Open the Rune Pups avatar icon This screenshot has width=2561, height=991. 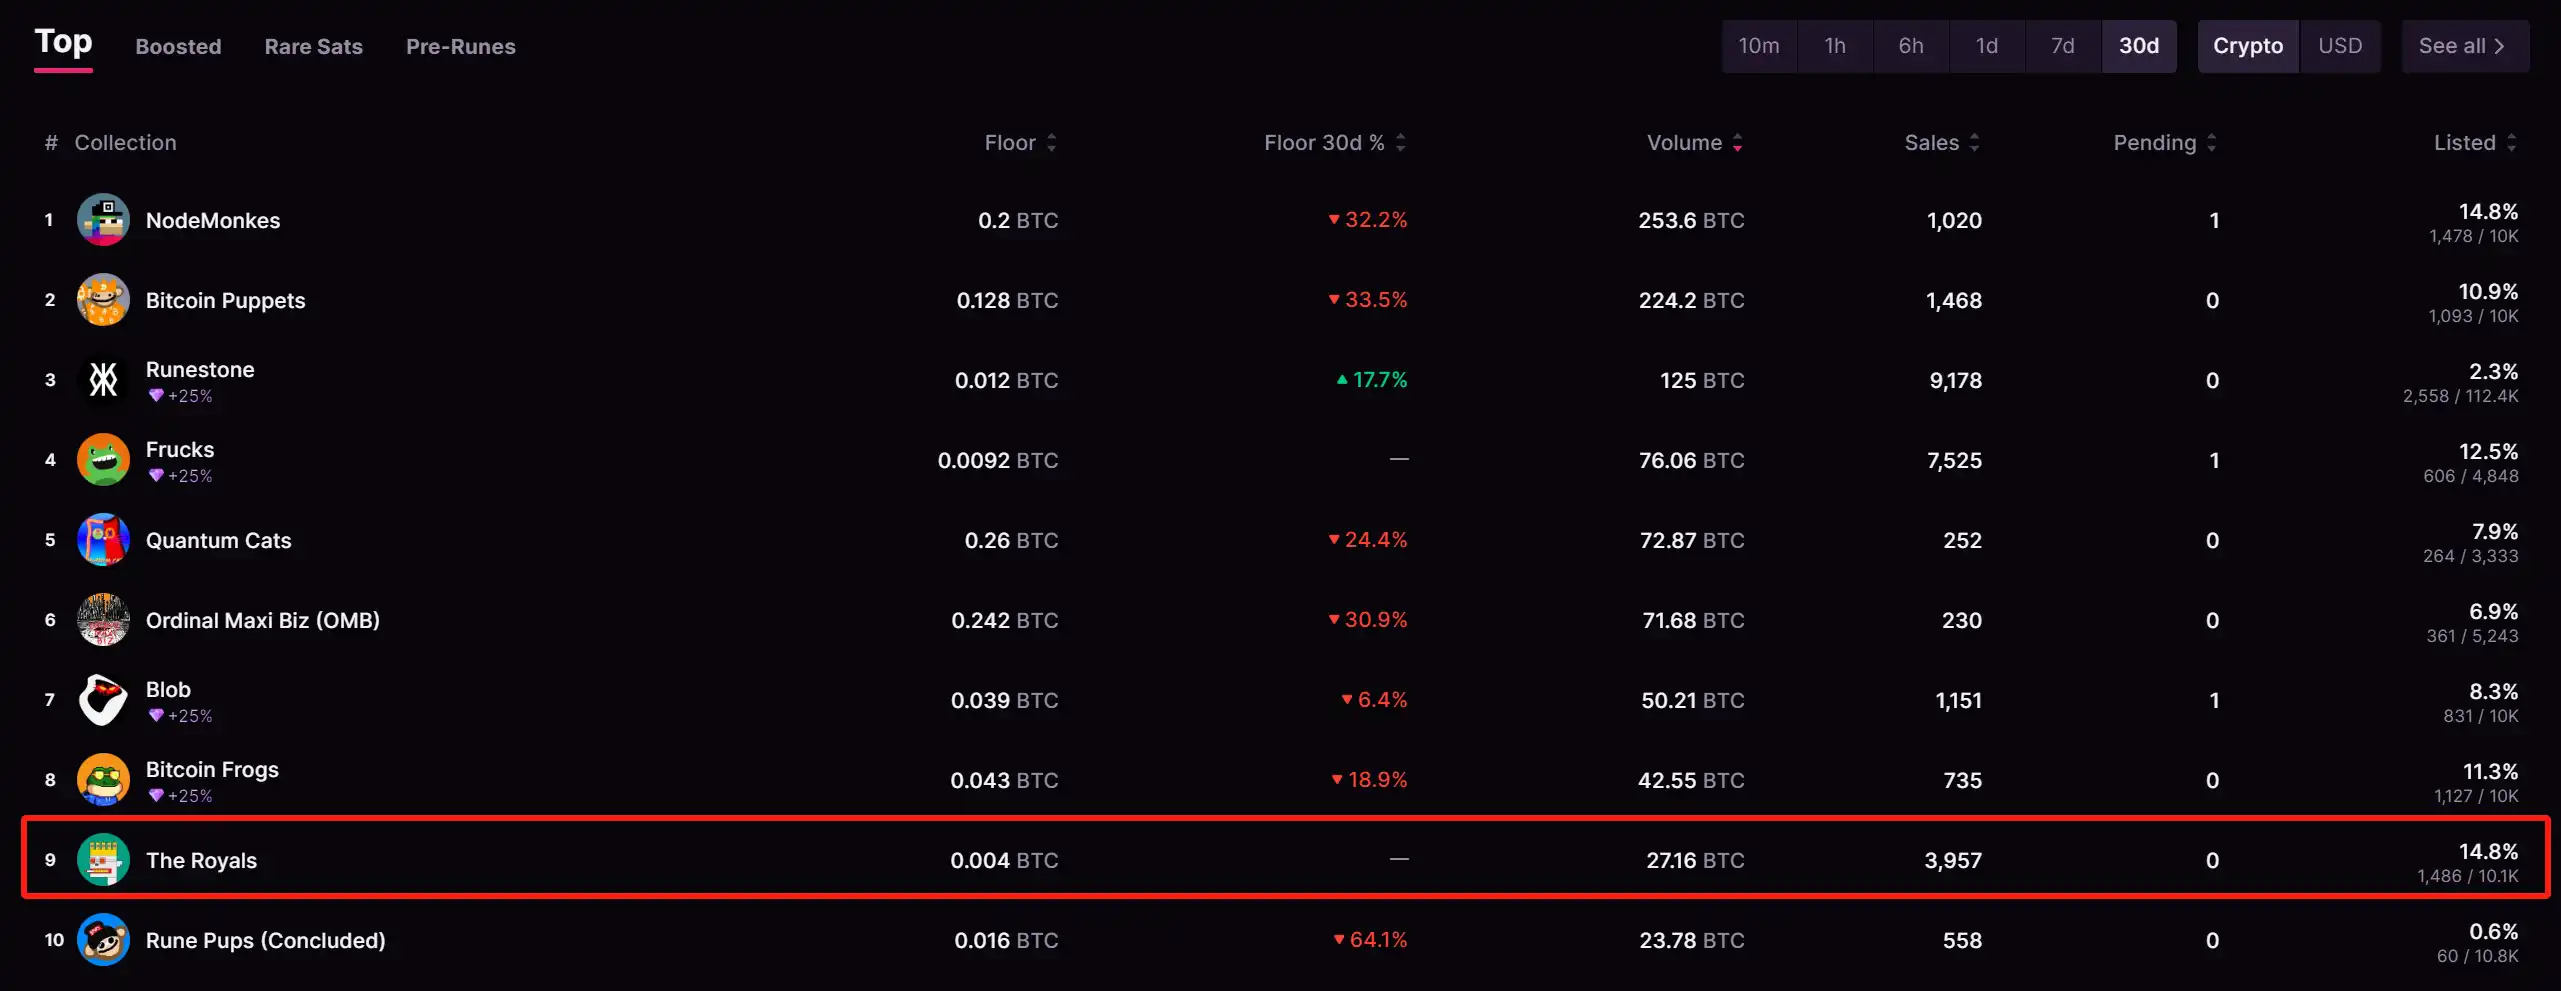[x=103, y=940]
